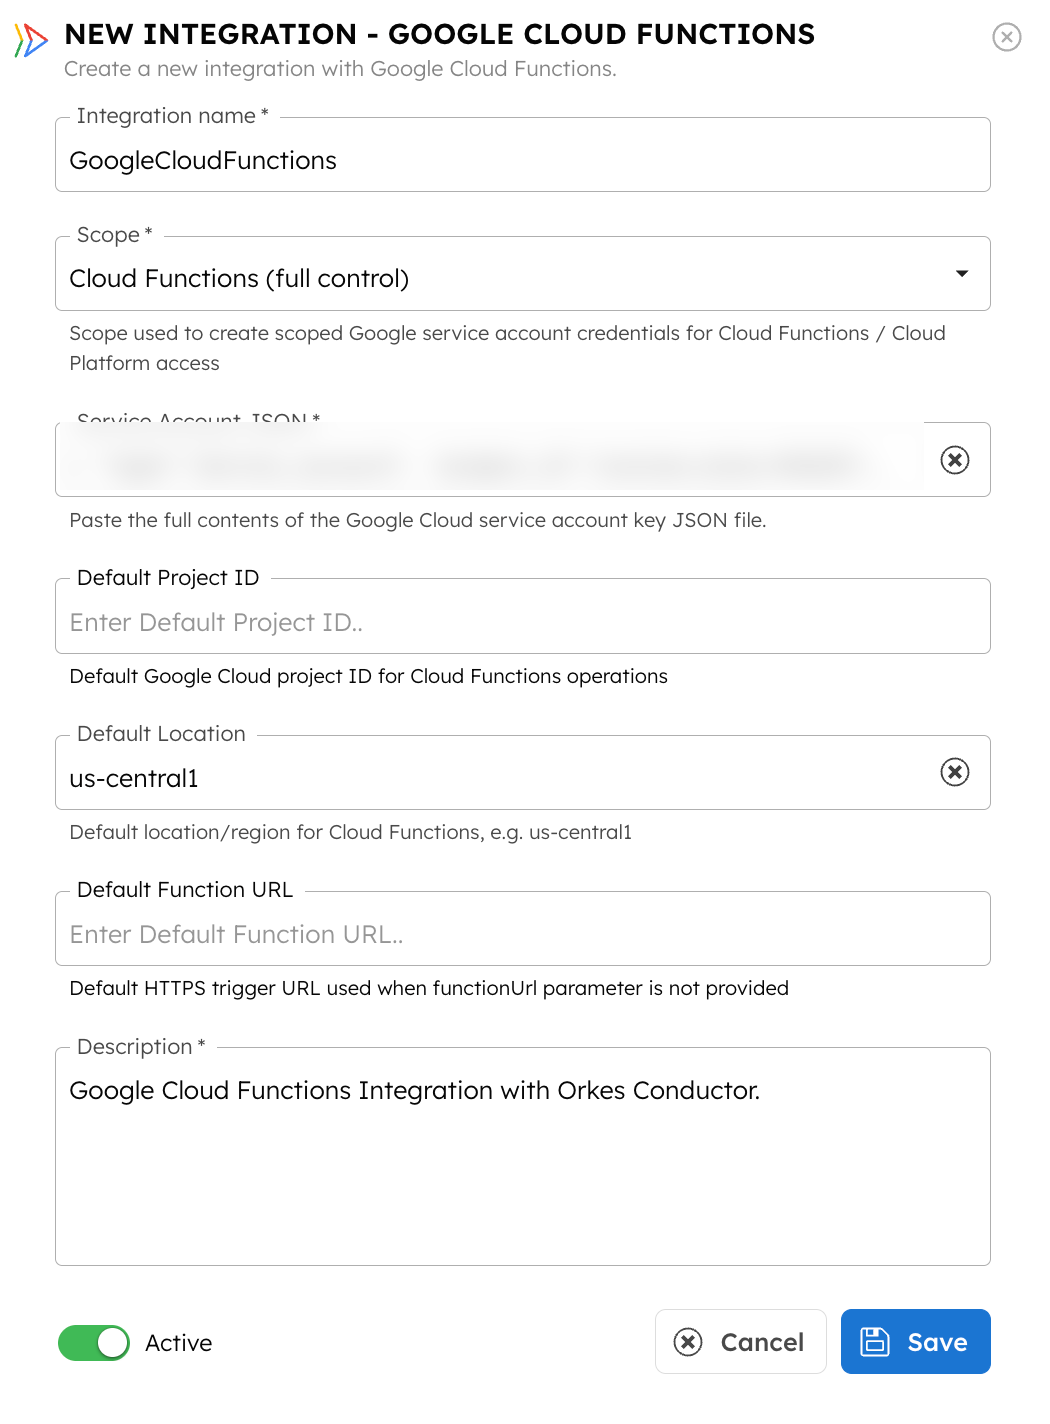
Task: Click the 'Create a new integration with Google Cloud Functions.' subtitle
Action: (340, 69)
